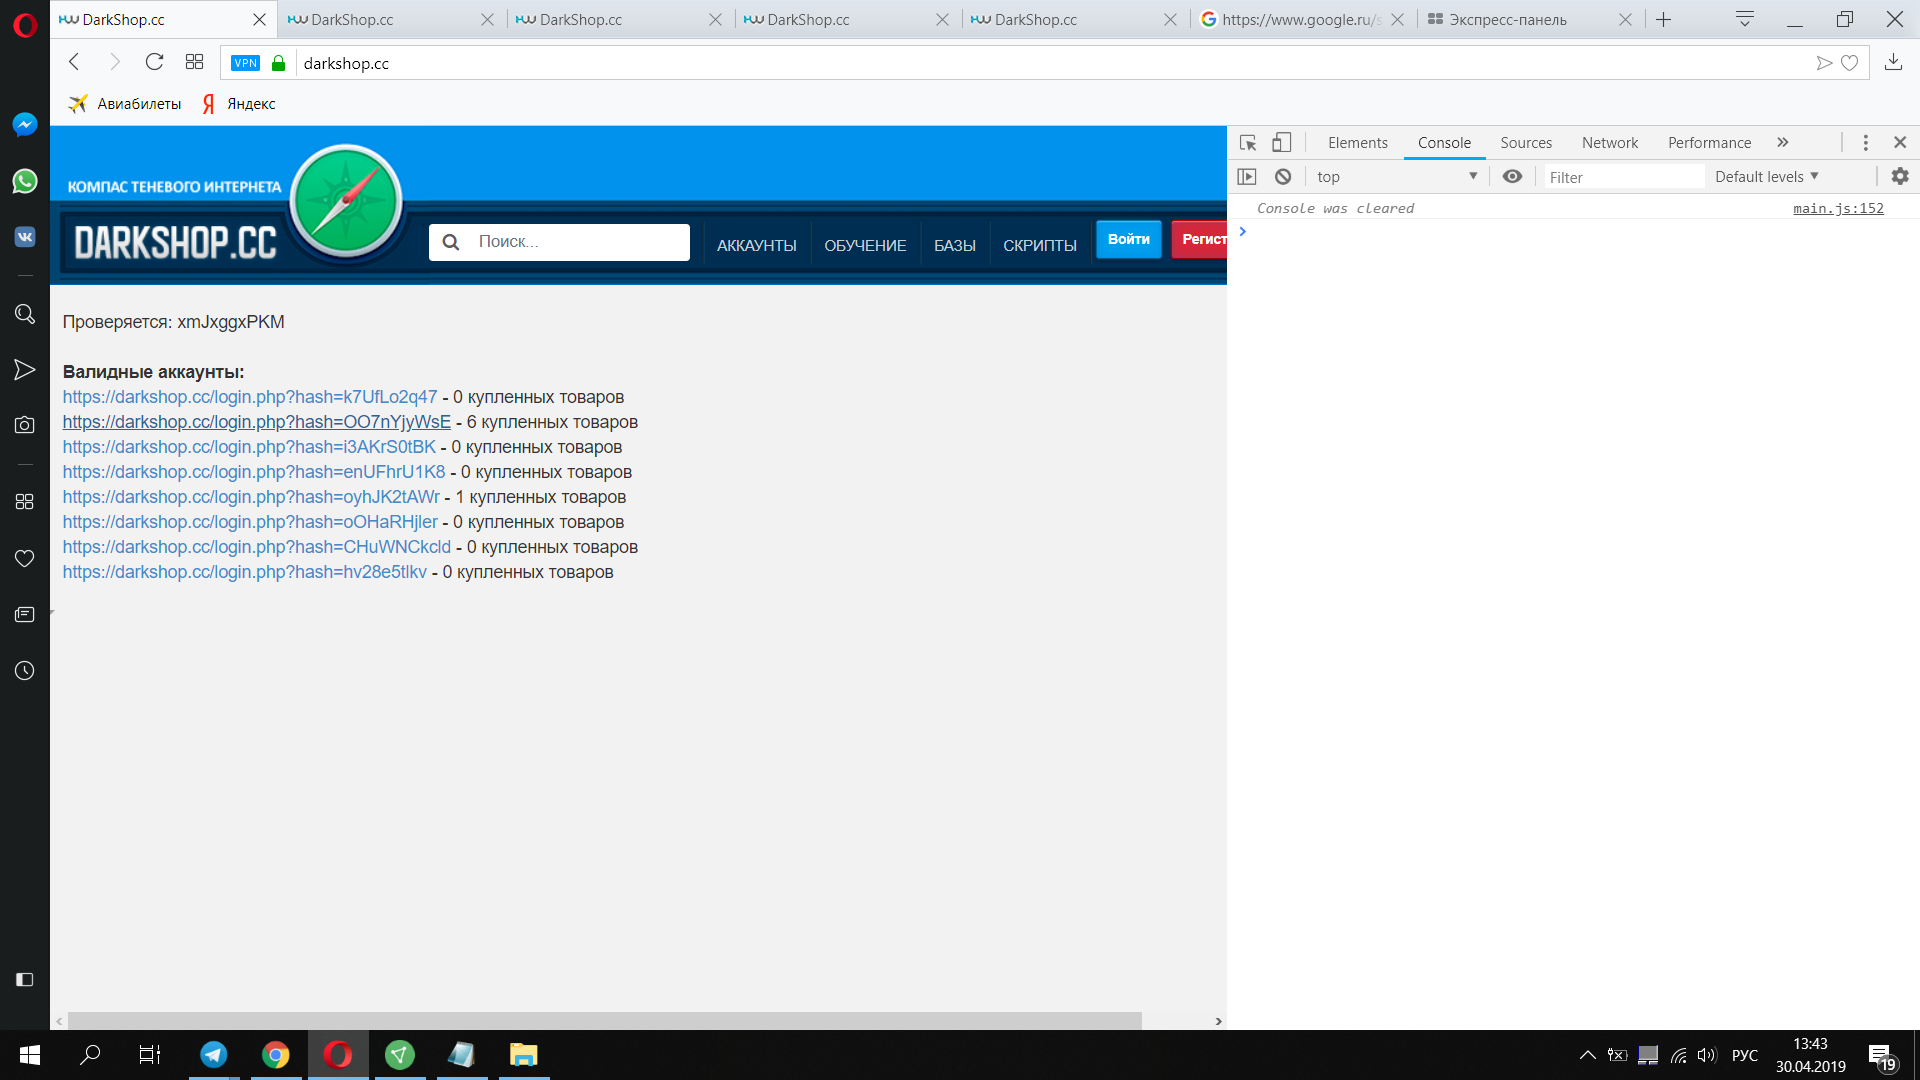Switch to the Network tab
Viewport: 1920px width, 1080px height.
tap(1610, 143)
